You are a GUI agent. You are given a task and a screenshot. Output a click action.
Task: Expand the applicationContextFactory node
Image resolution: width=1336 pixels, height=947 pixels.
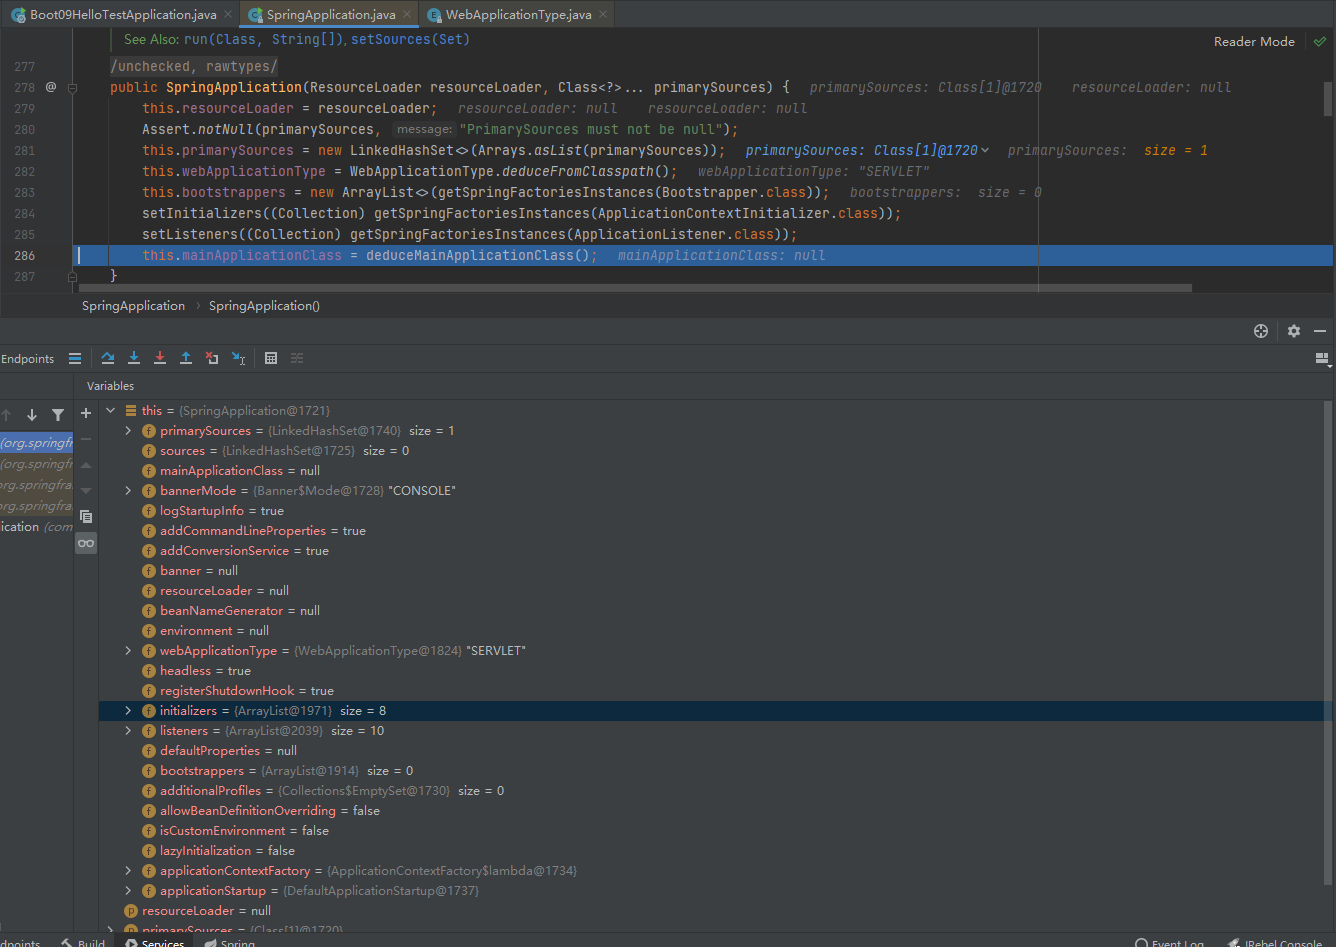pos(128,871)
